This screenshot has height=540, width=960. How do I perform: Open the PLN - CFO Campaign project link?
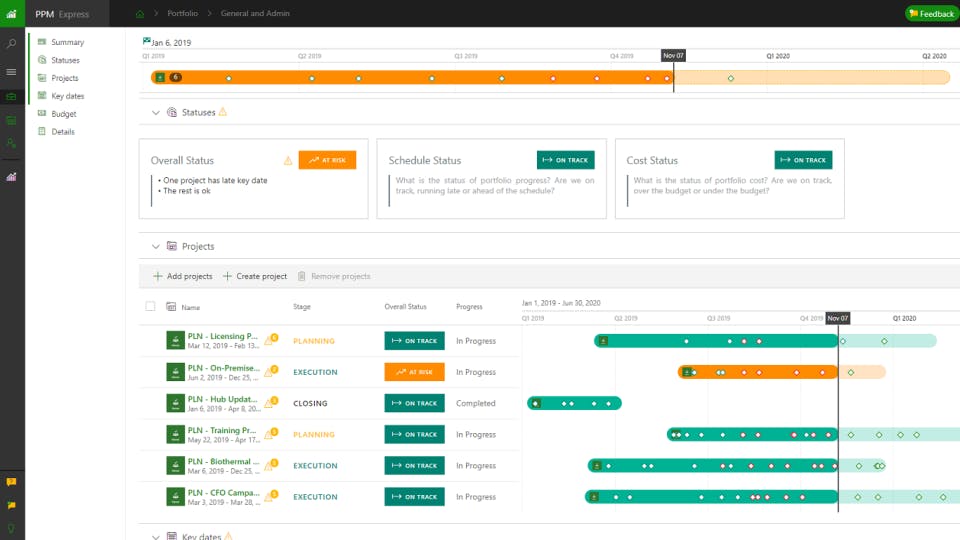click(223, 492)
